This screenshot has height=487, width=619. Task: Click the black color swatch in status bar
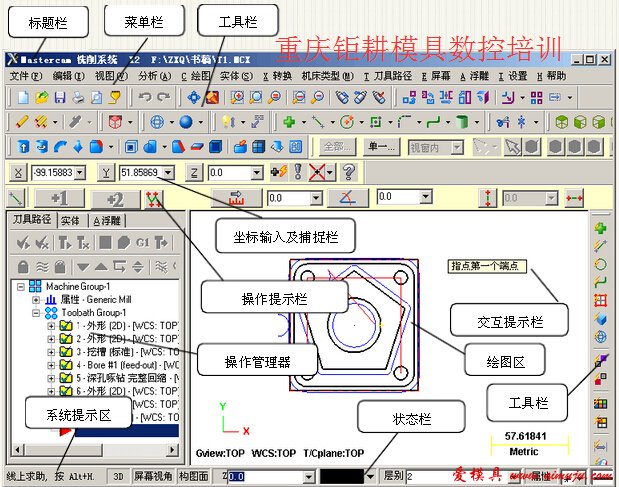pyautogui.click(x=342, y=477)
